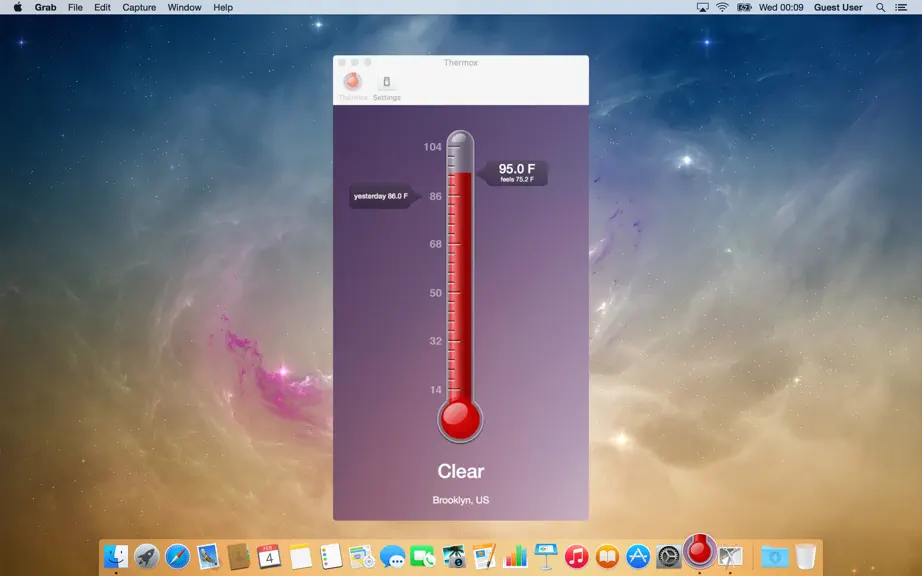
Task: Click the AirPlay display icon
Action: (x=702, y=8)
